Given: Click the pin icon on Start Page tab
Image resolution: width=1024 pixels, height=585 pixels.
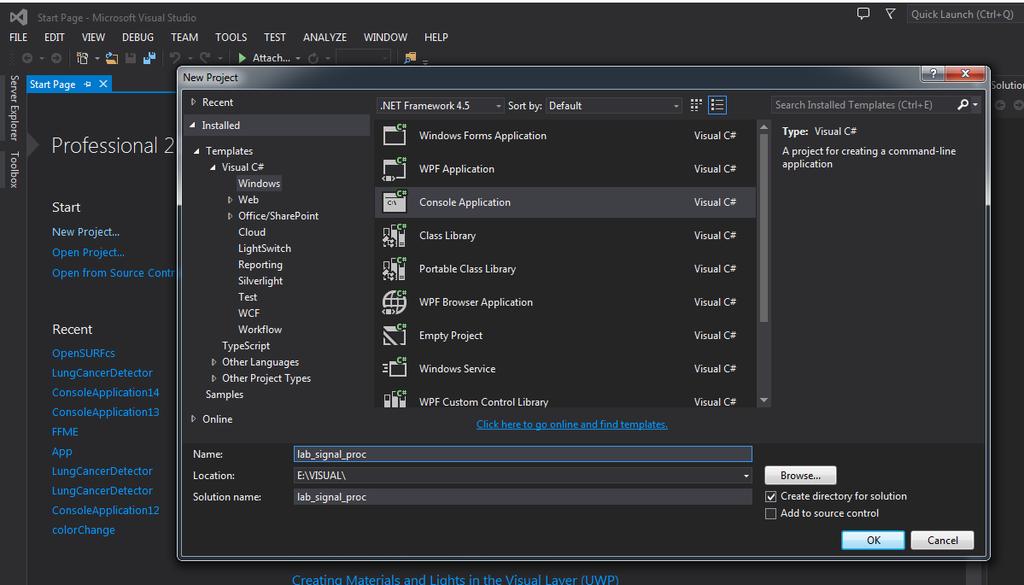Looking at the screenshot, I should click(x=88, y=84).
